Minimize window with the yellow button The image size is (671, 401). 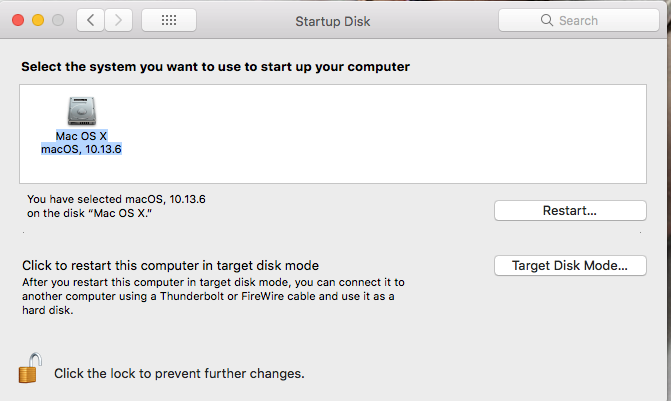click(38, 20)
